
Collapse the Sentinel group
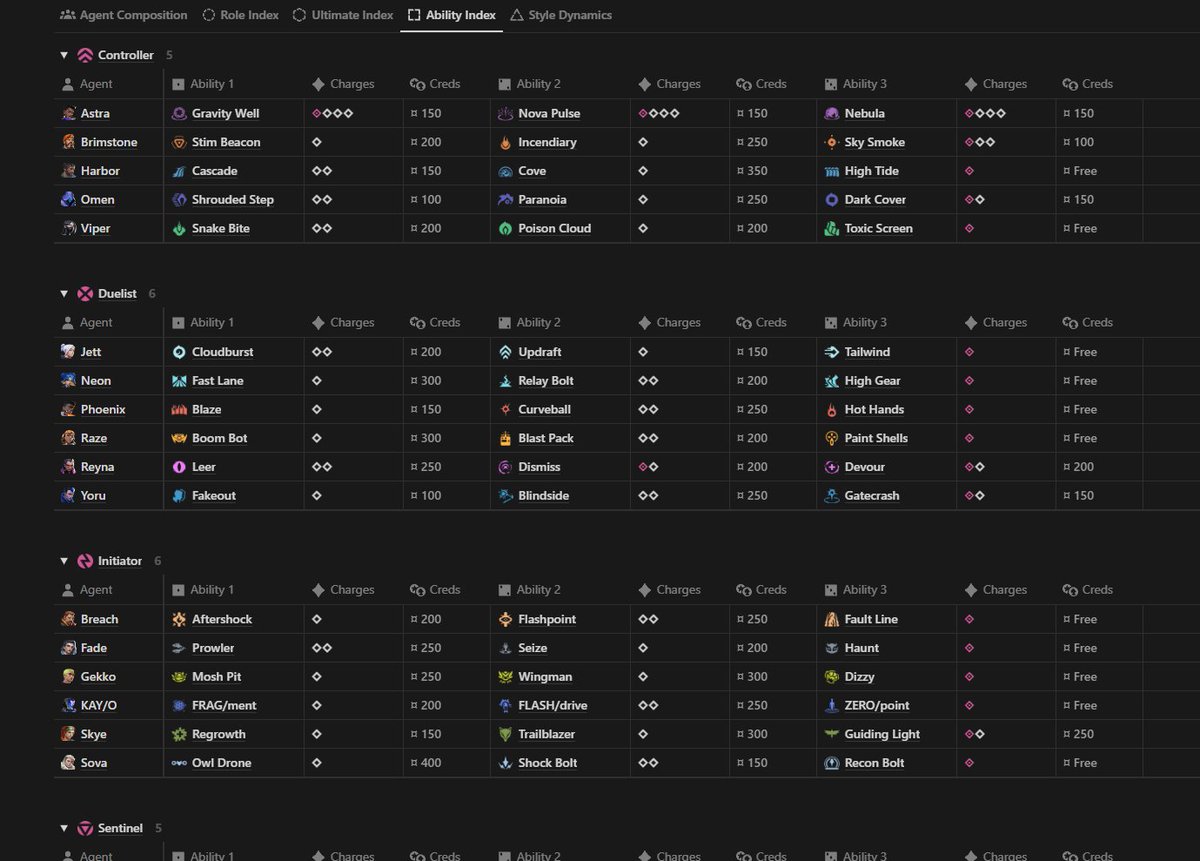pos(64,828)
